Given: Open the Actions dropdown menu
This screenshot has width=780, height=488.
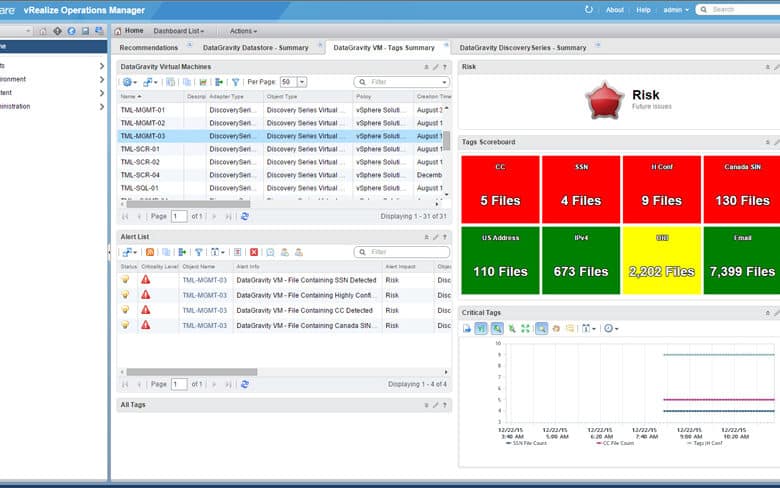Looking at the screenshot, I should (x=243, y=31).
